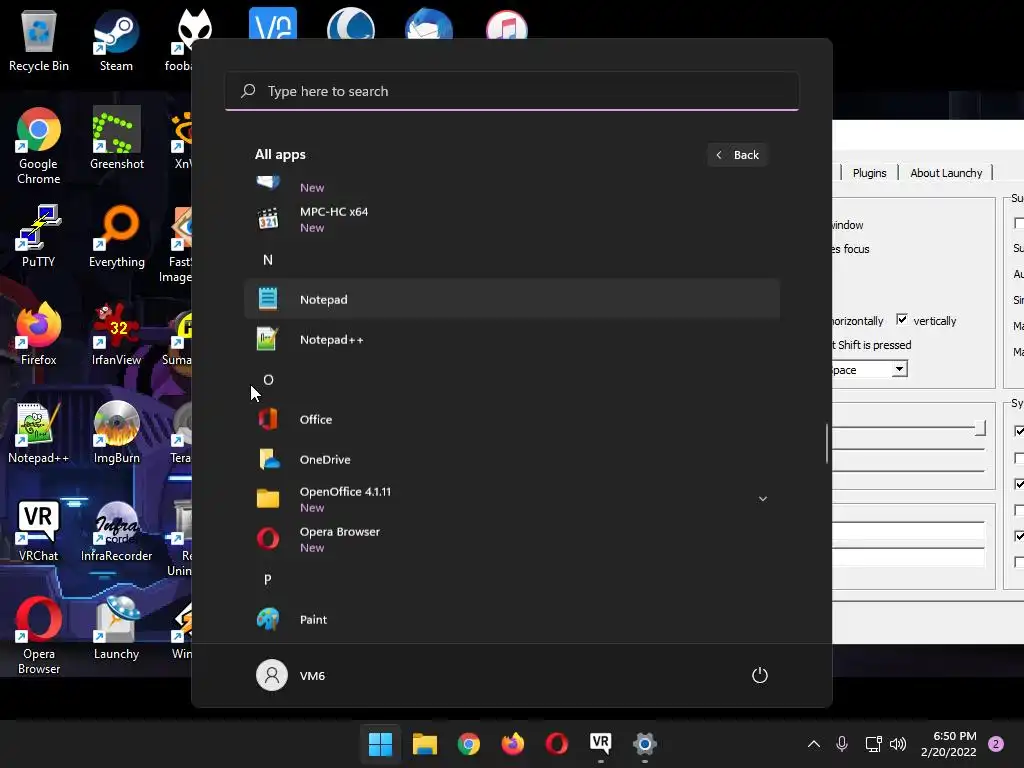Open Recycle Bin on the desktop

point(39,40)
